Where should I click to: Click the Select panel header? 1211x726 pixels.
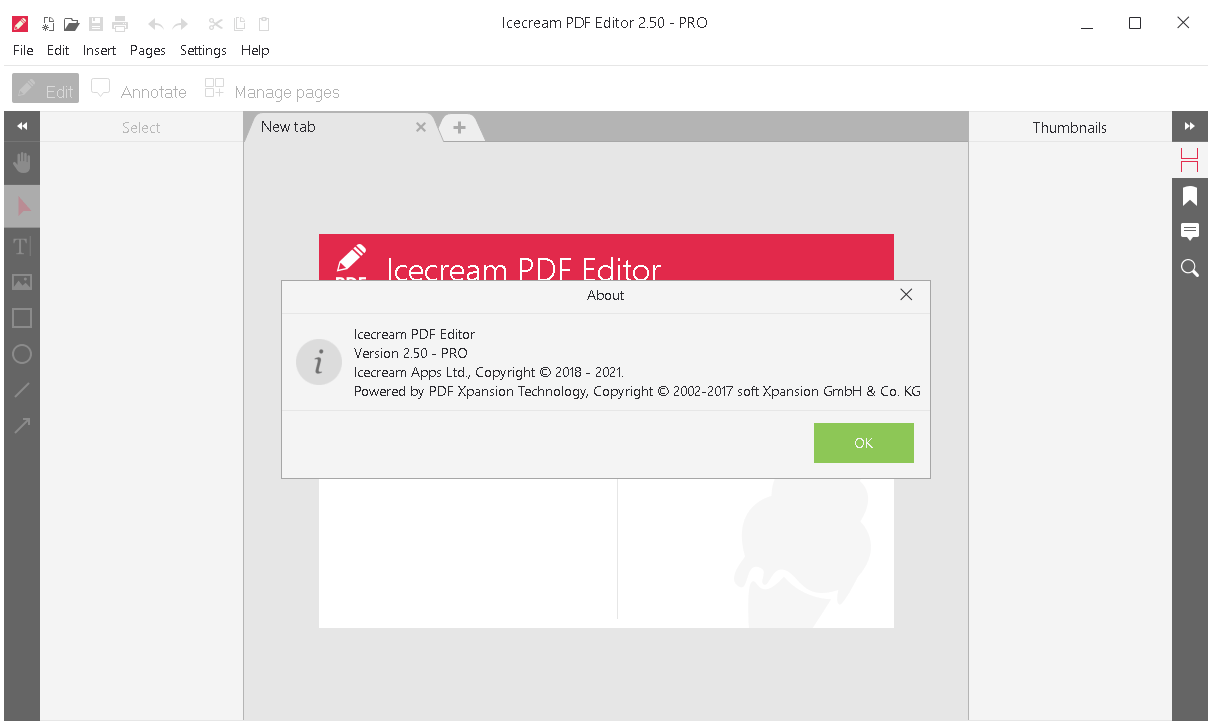point(141,127)
